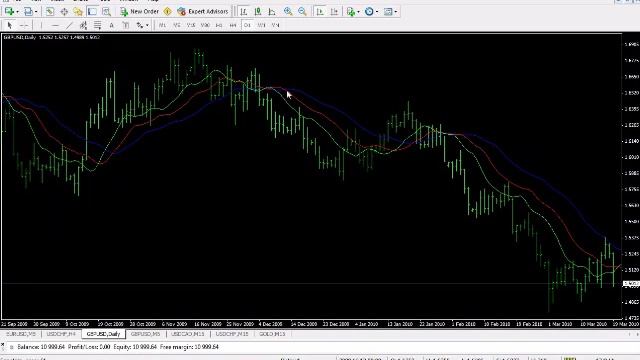Open the USDCHF,M15 chart tab
Viewport: 640px width, 360px height.
point(232,334)
